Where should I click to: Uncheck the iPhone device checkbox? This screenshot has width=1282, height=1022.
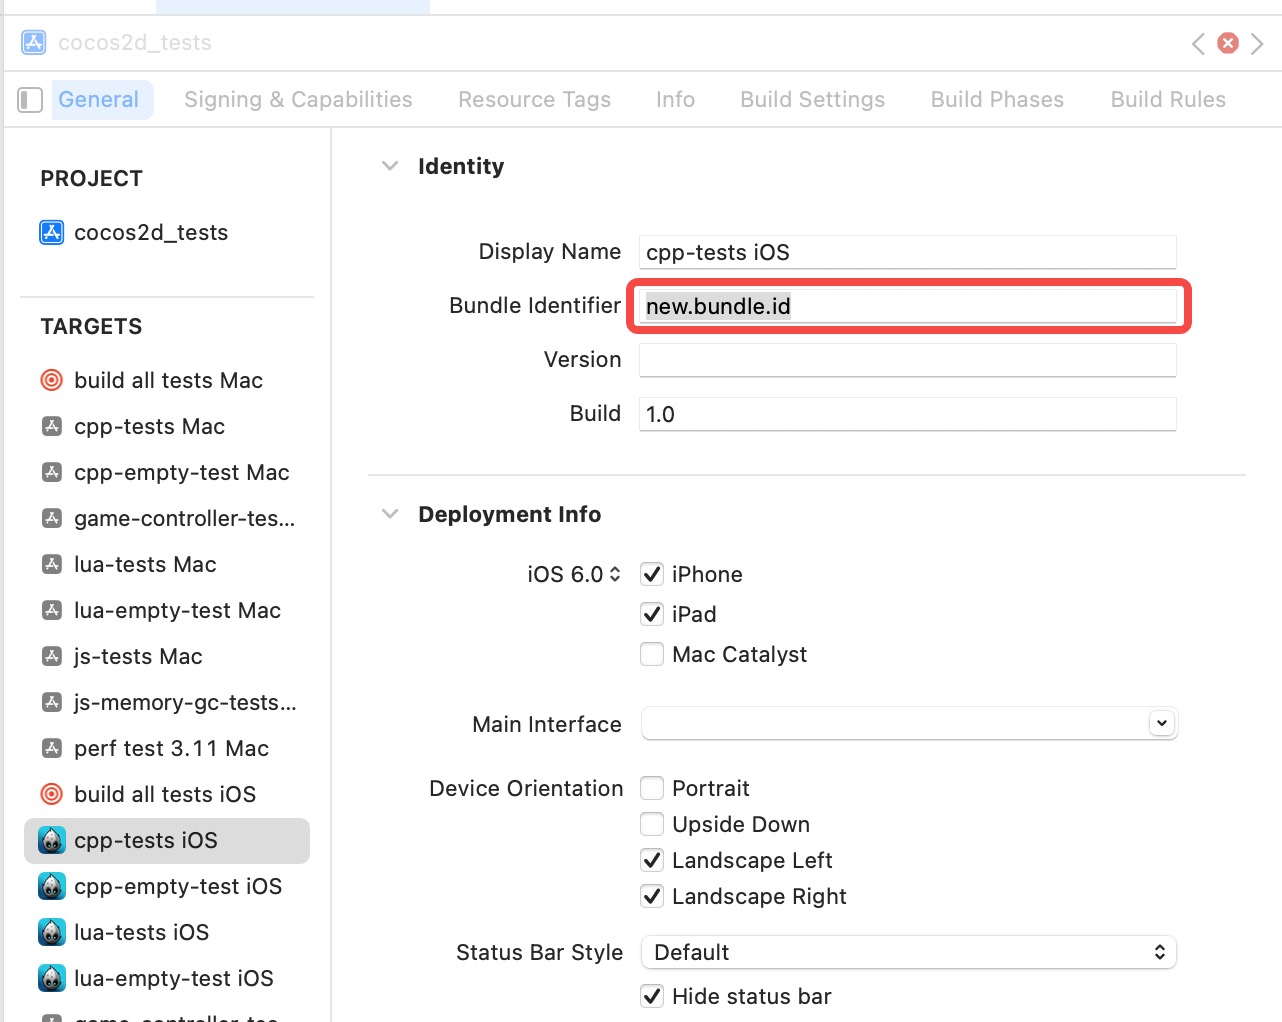coord(652,574)
